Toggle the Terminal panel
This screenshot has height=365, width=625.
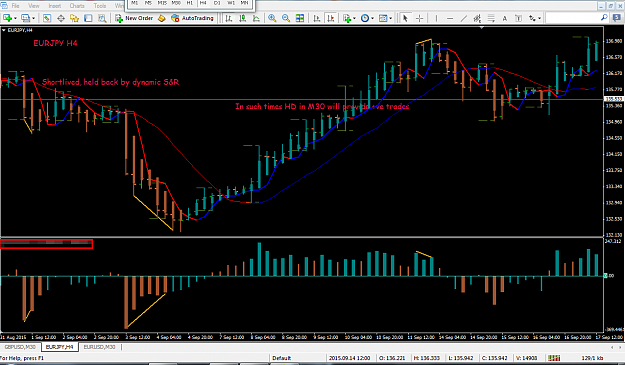click(x=88, y=18)
